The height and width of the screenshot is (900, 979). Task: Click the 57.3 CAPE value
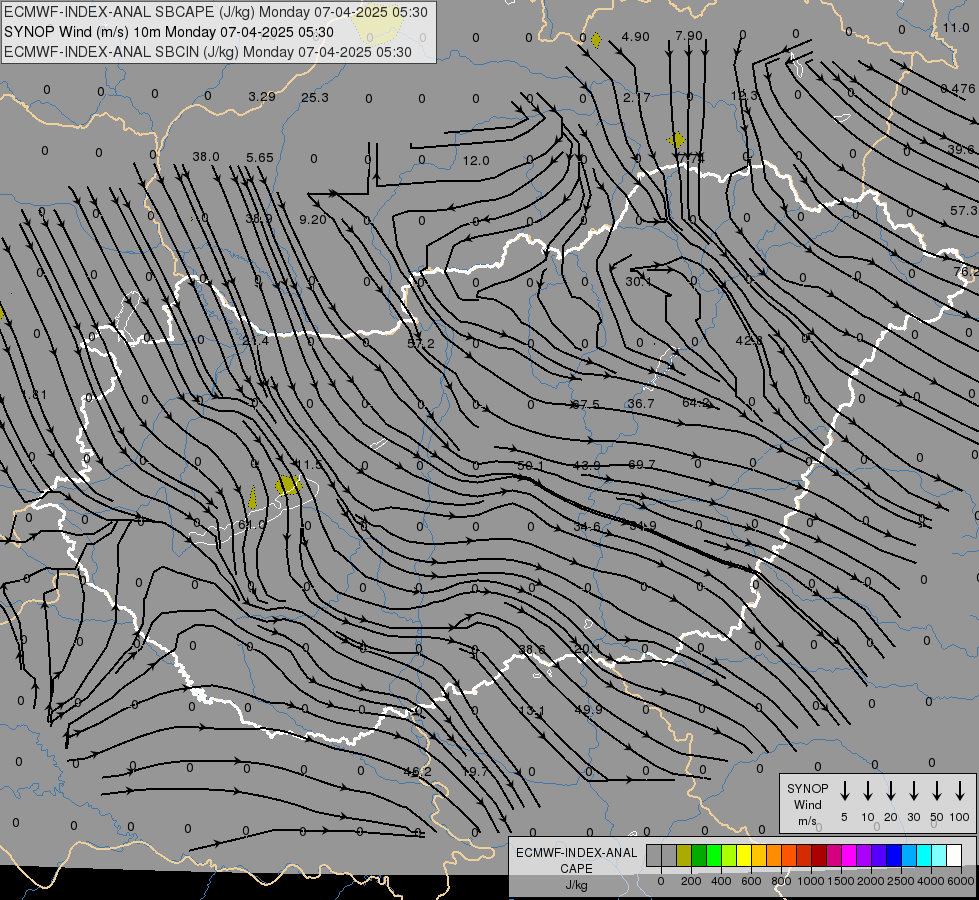[x=963, y=211]
